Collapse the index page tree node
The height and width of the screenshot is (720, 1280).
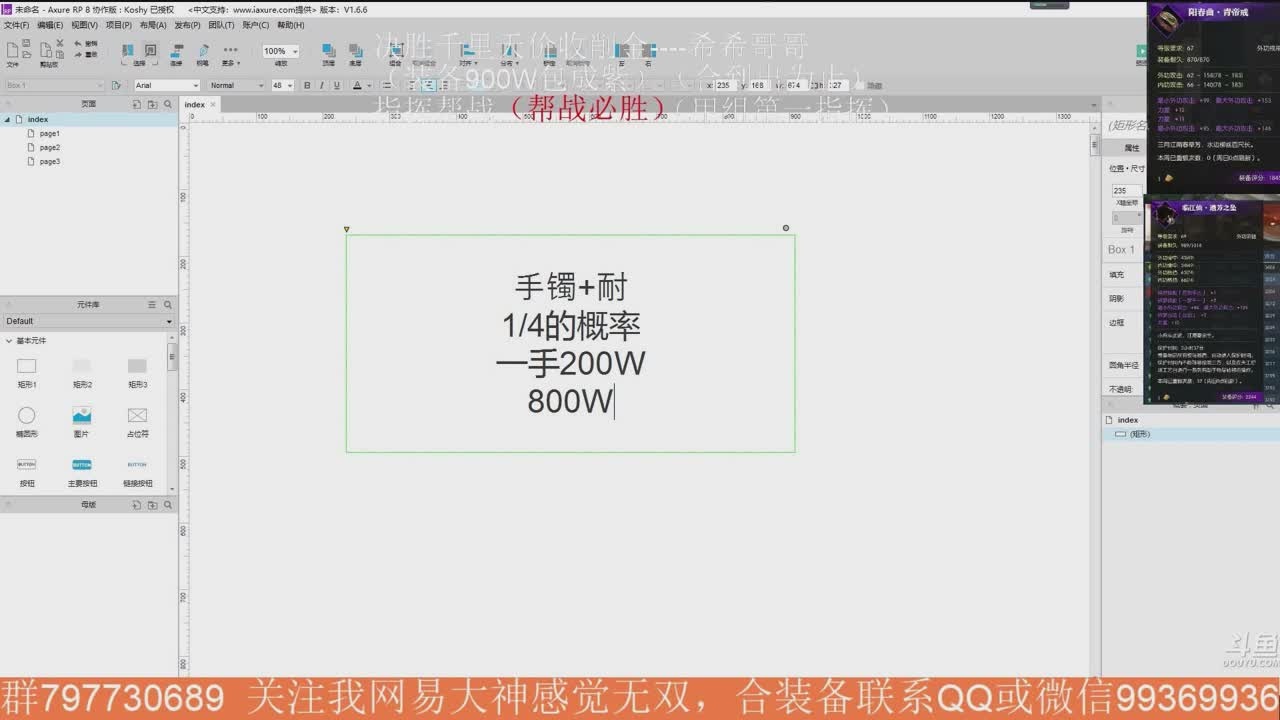pyautogui.click(x=7, y=119)
